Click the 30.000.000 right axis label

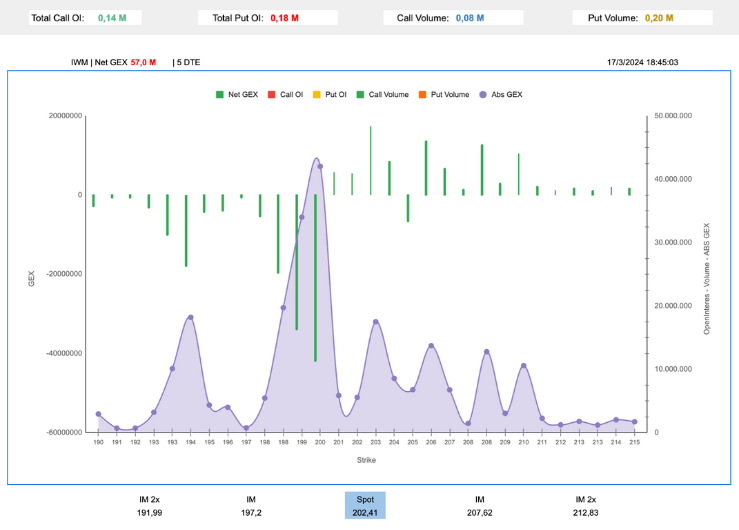[x=673, y=242]
